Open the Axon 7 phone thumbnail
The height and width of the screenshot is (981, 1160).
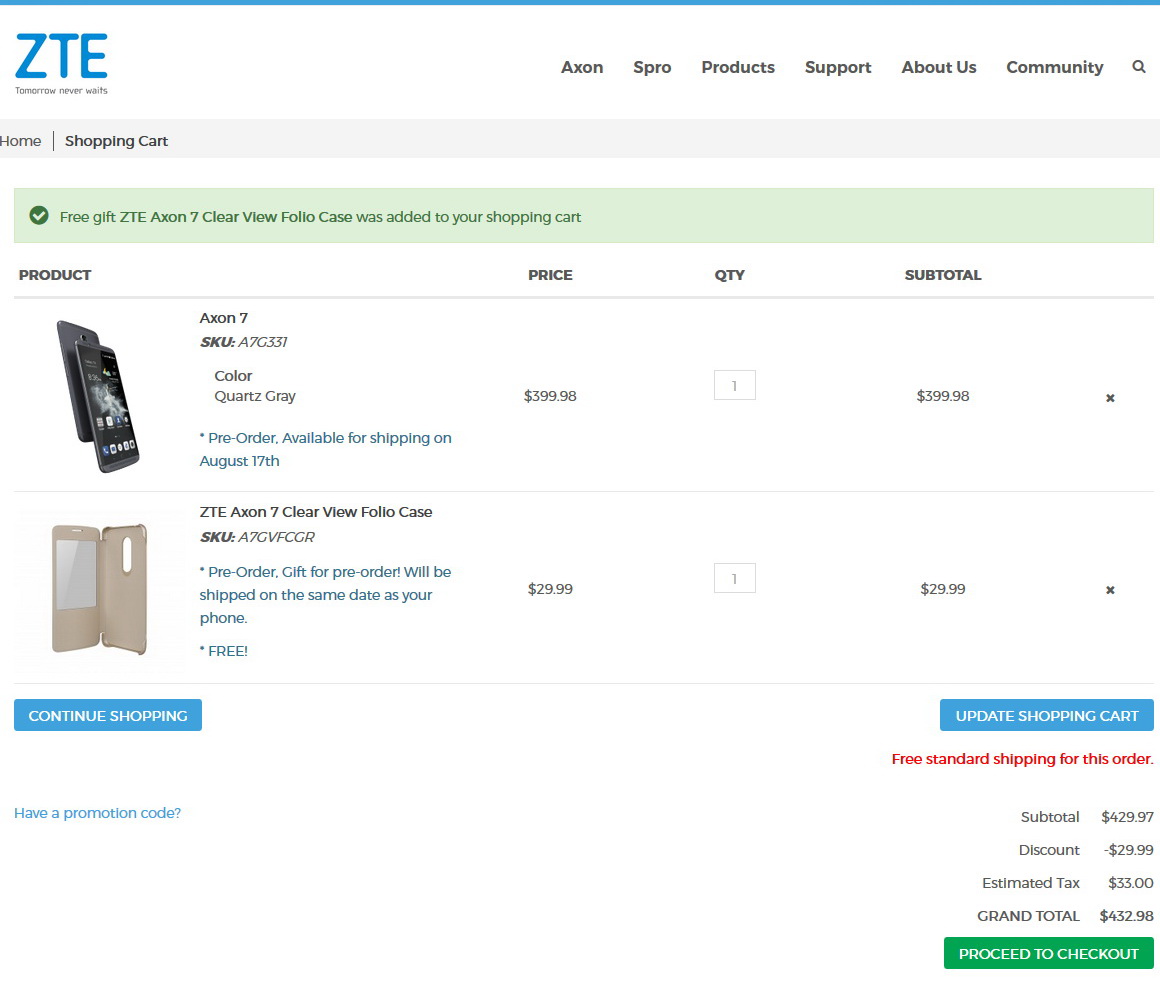coord(99,396)
